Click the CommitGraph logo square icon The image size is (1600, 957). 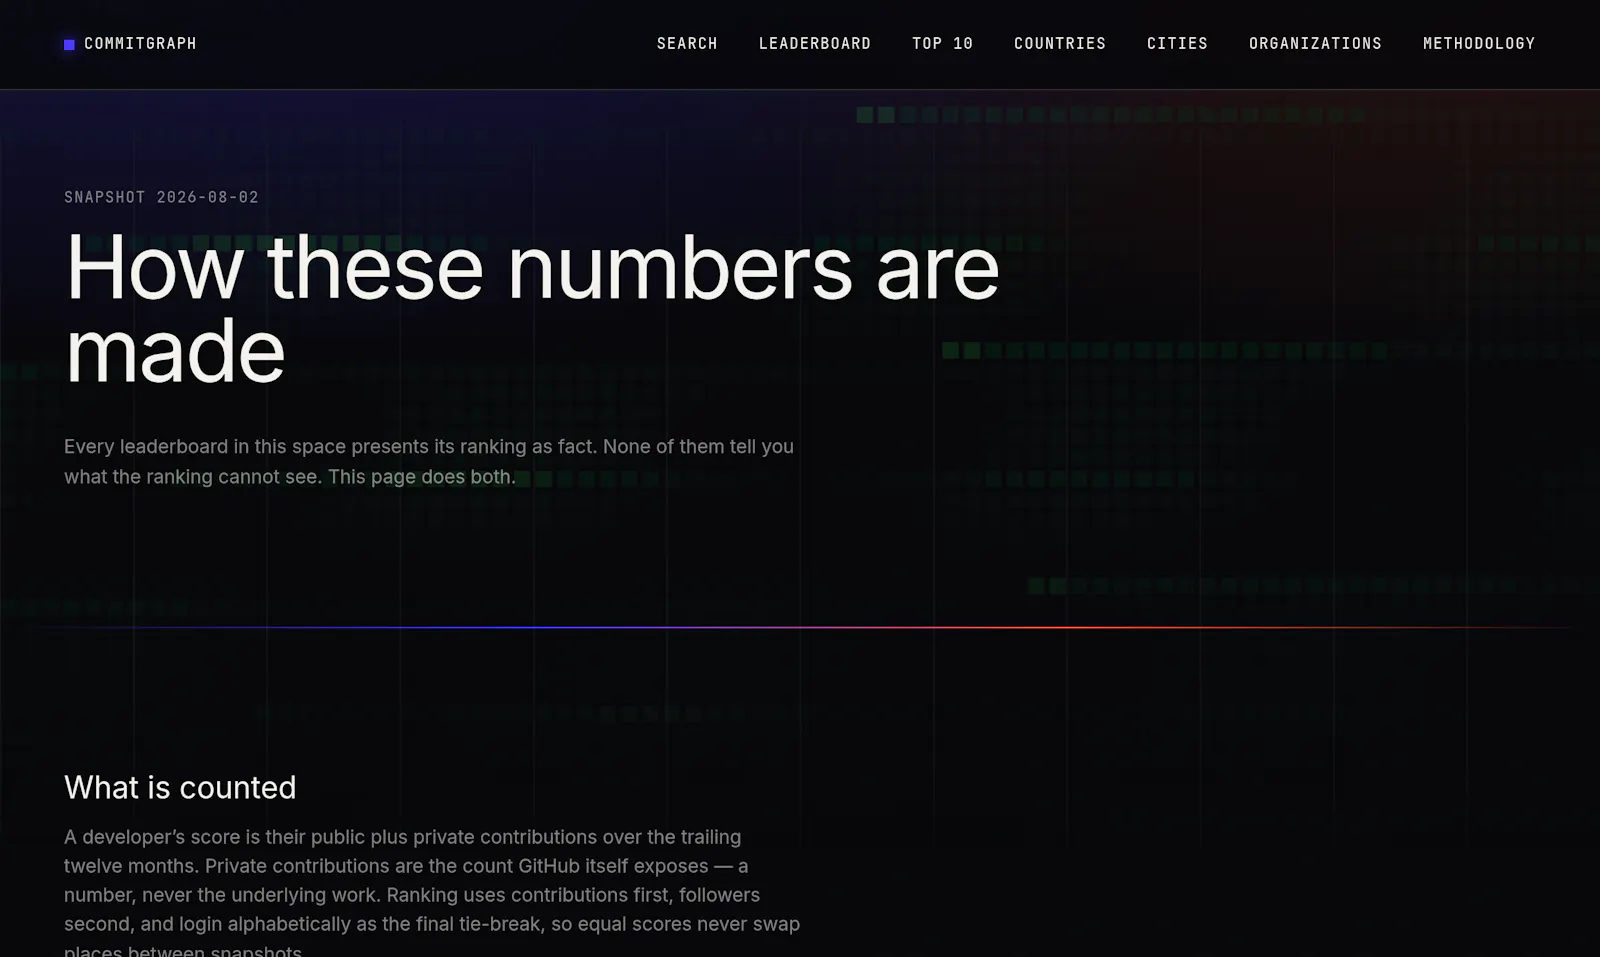pos(69,44)
